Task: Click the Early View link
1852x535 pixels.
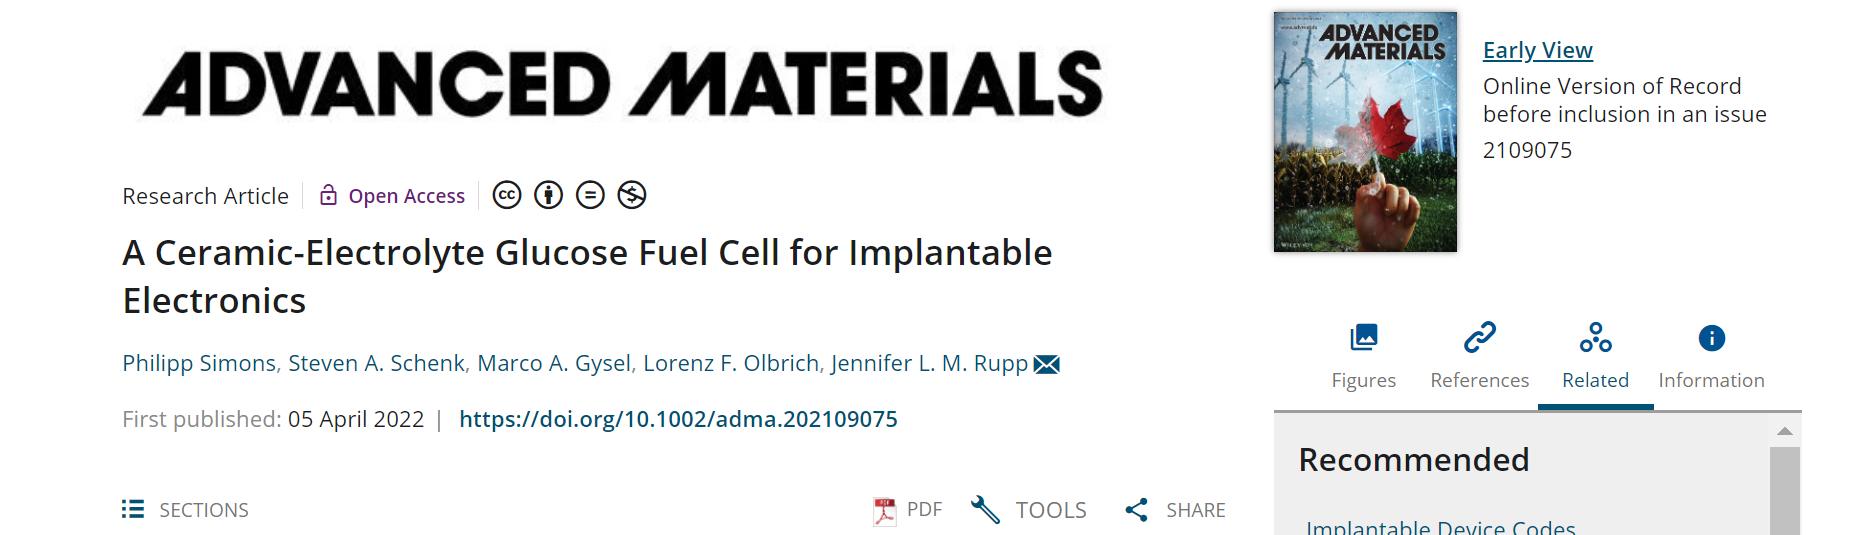Action: click(x=1537, y=50)
